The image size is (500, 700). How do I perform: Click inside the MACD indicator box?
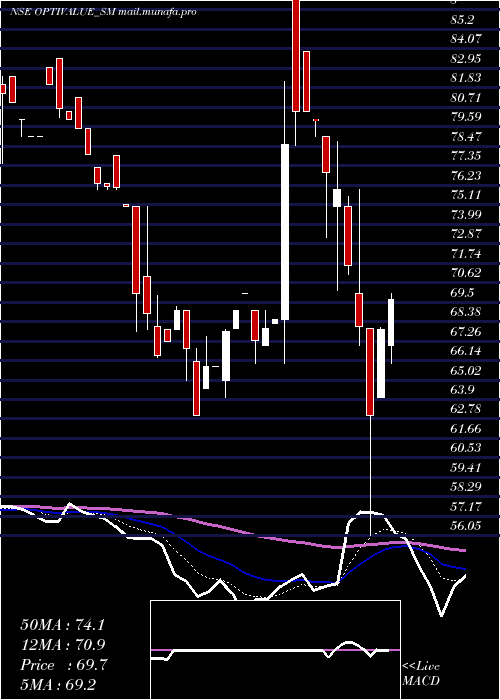point(275,650)
